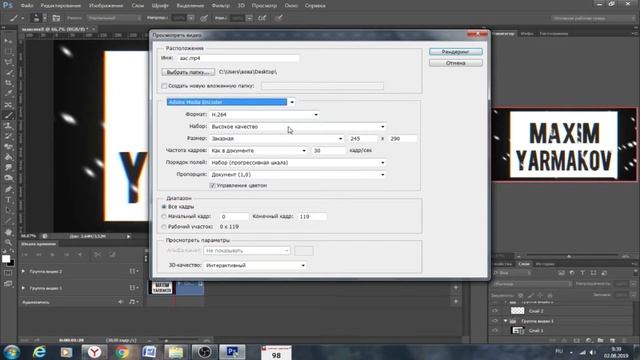Open File Explorer folder in taskbar
Screen dimensions: 640x360
click(x=176, y=352)
